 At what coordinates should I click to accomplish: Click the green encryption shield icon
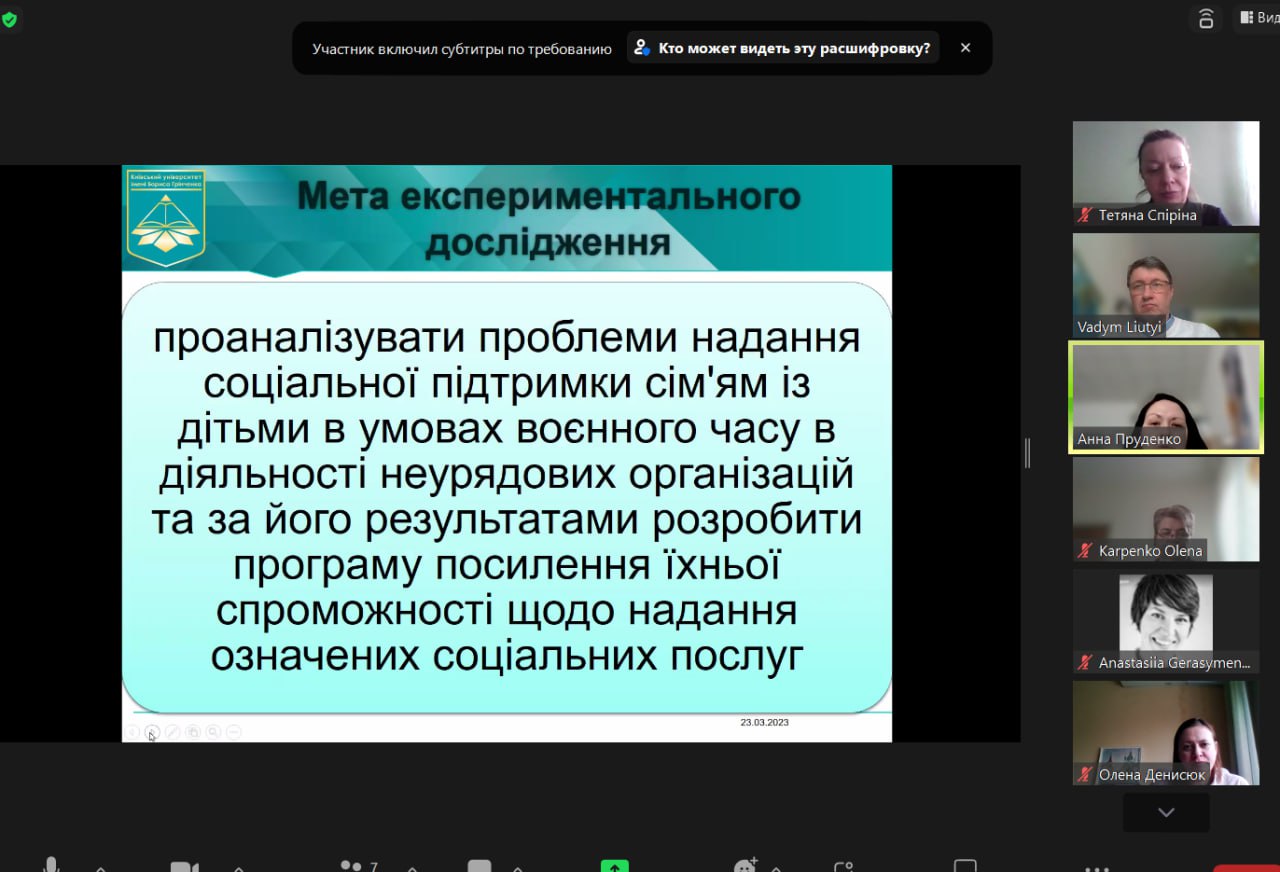9,20
